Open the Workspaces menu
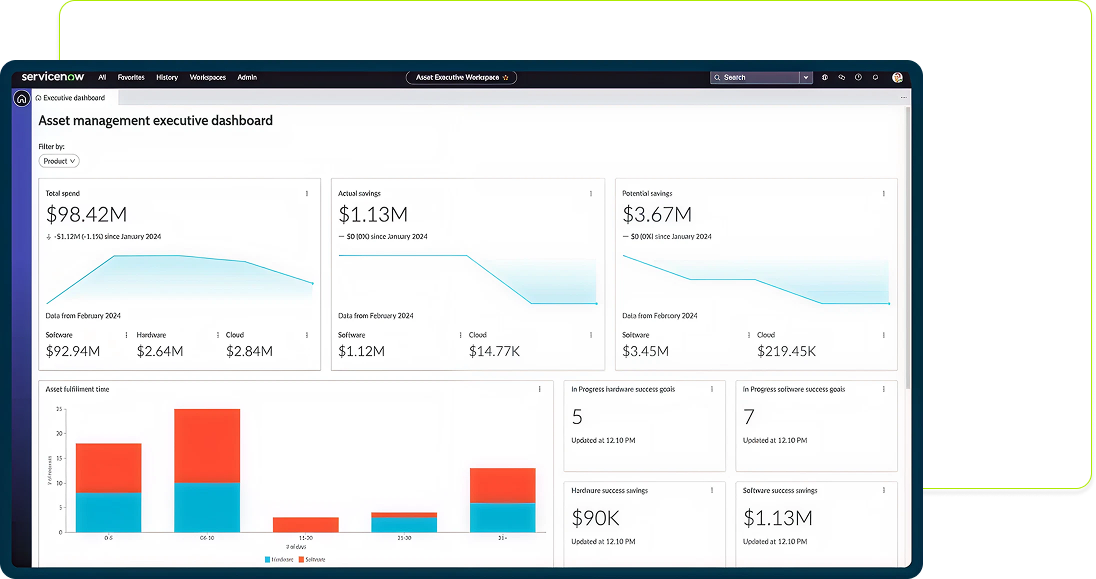Image resolution: width=1096 pixels, height=579 pixels. [207, 77]
